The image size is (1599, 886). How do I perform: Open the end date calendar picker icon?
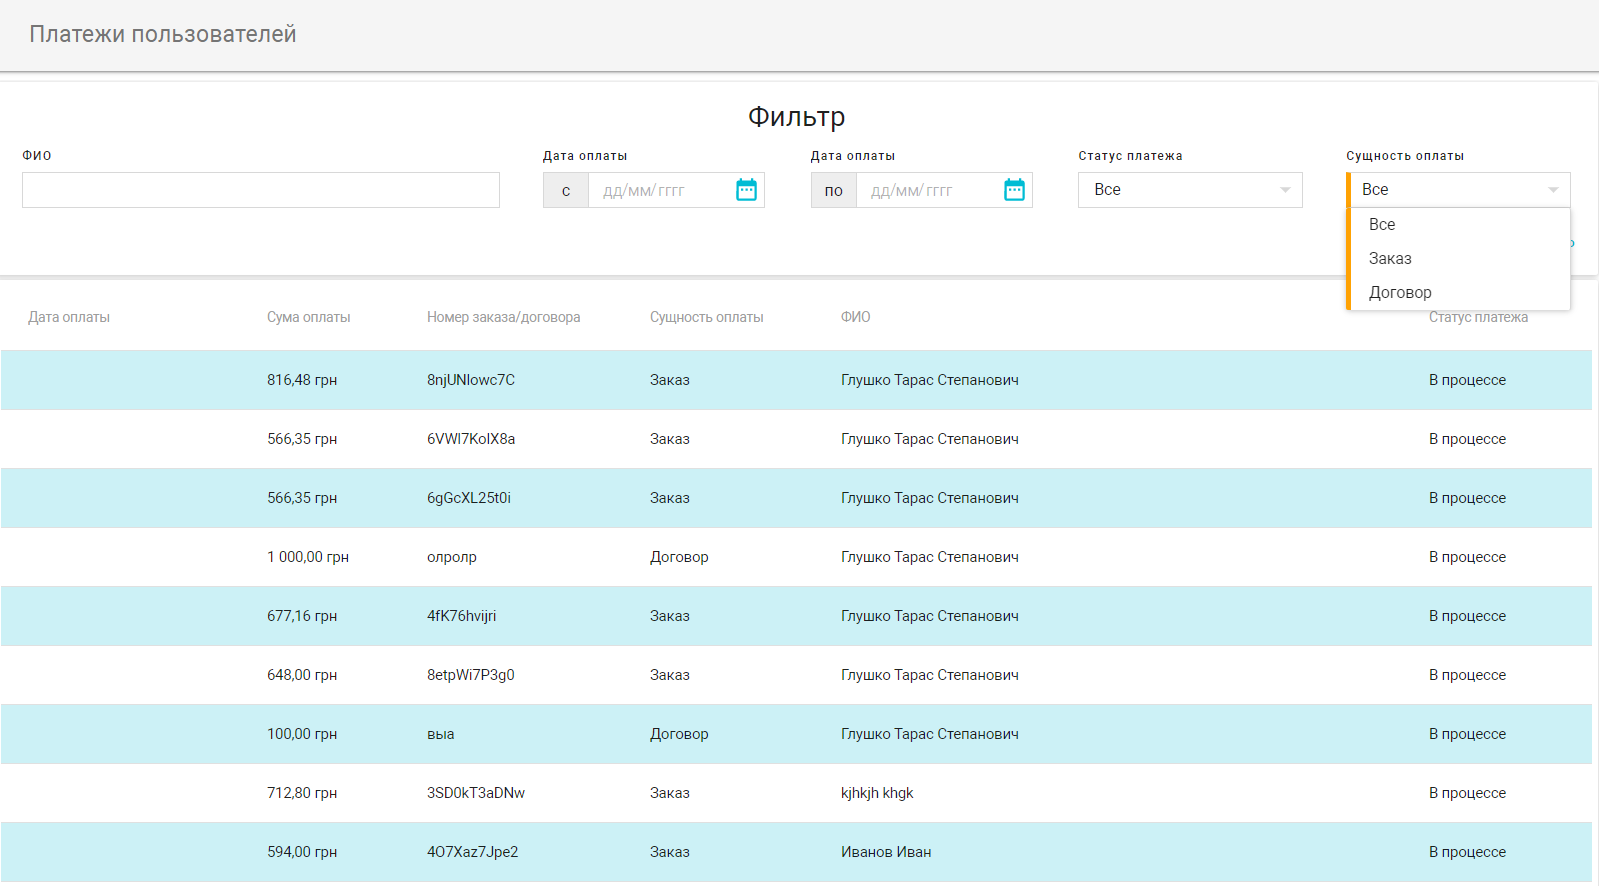(1014, 190)
